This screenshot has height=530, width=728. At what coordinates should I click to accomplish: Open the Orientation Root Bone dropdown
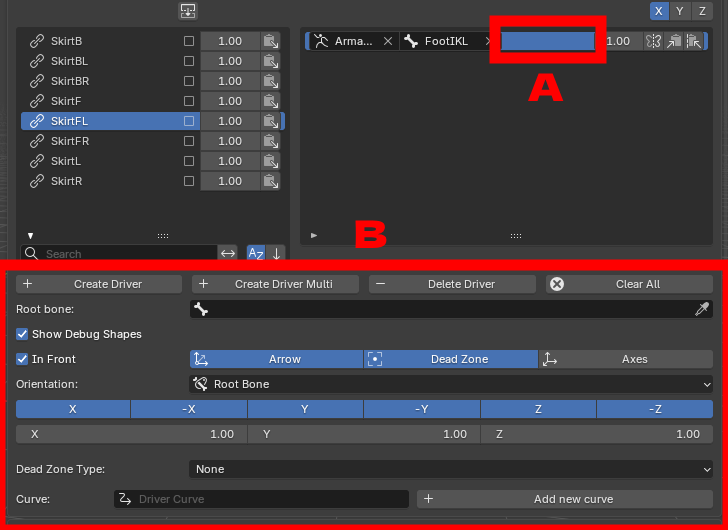pyautogui.click(x=451, y=384)
